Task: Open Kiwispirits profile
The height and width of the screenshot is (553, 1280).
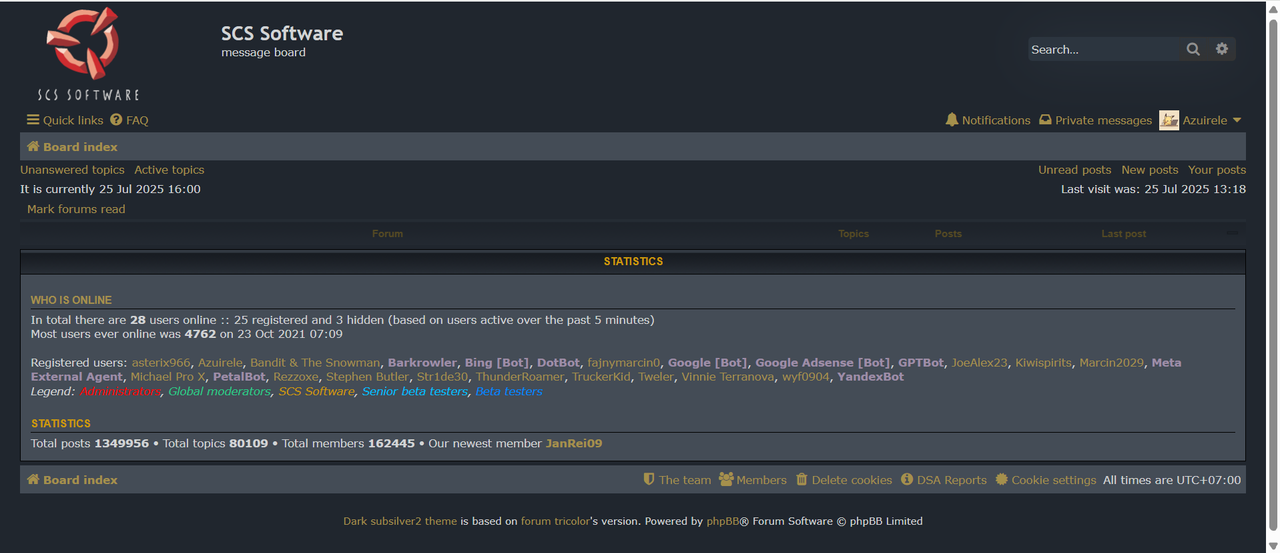Action: pos(1043,363)
